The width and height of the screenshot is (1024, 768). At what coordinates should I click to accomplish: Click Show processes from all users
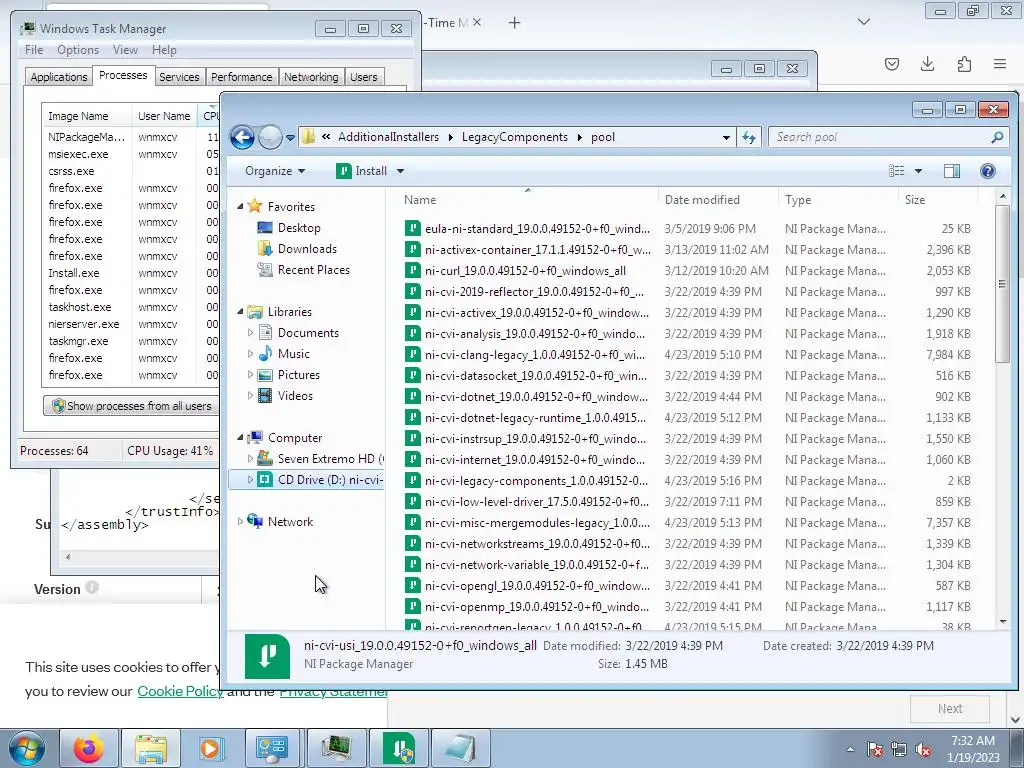(131, 406)
